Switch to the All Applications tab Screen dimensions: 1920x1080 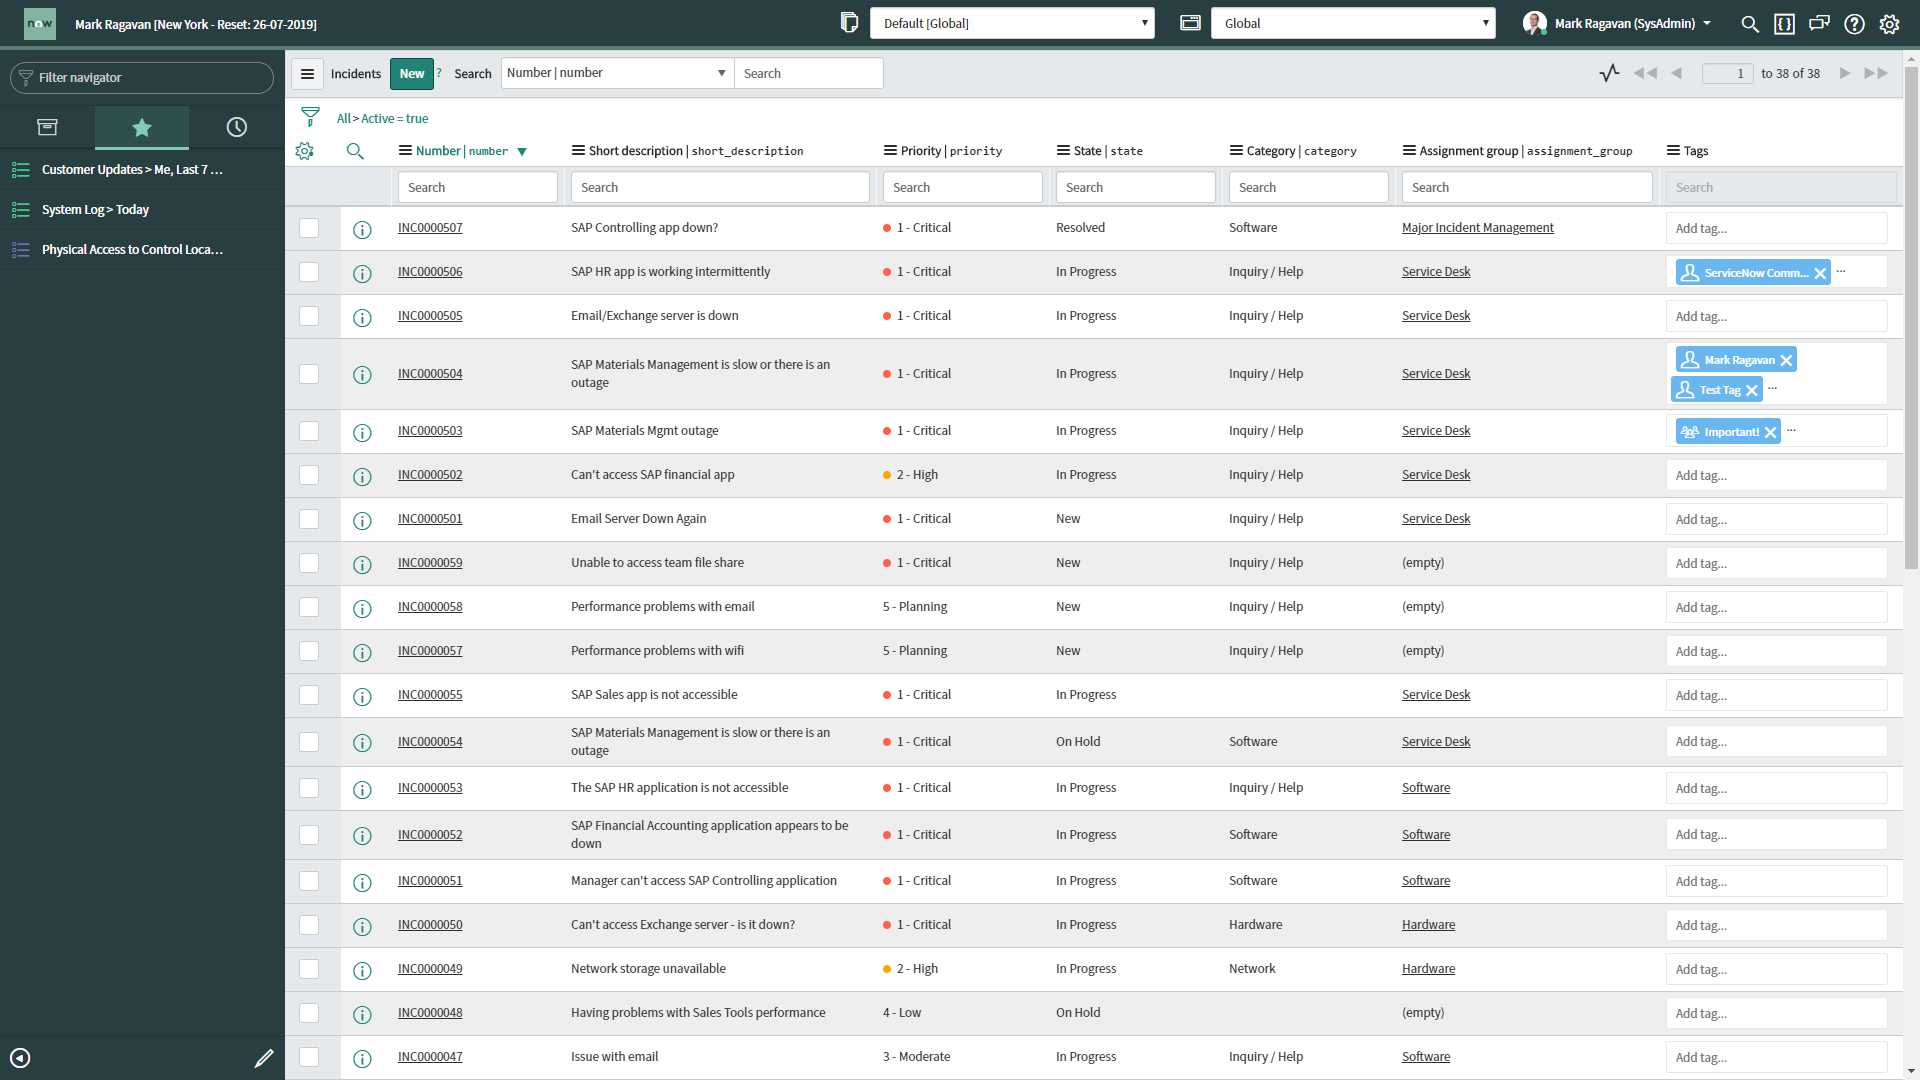[47, 127]
